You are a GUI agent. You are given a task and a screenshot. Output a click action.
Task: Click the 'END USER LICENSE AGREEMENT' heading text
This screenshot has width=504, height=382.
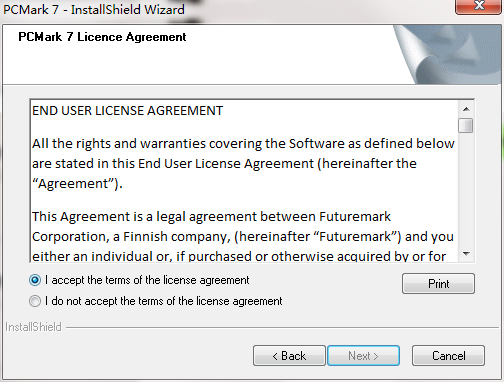(128, 111)
